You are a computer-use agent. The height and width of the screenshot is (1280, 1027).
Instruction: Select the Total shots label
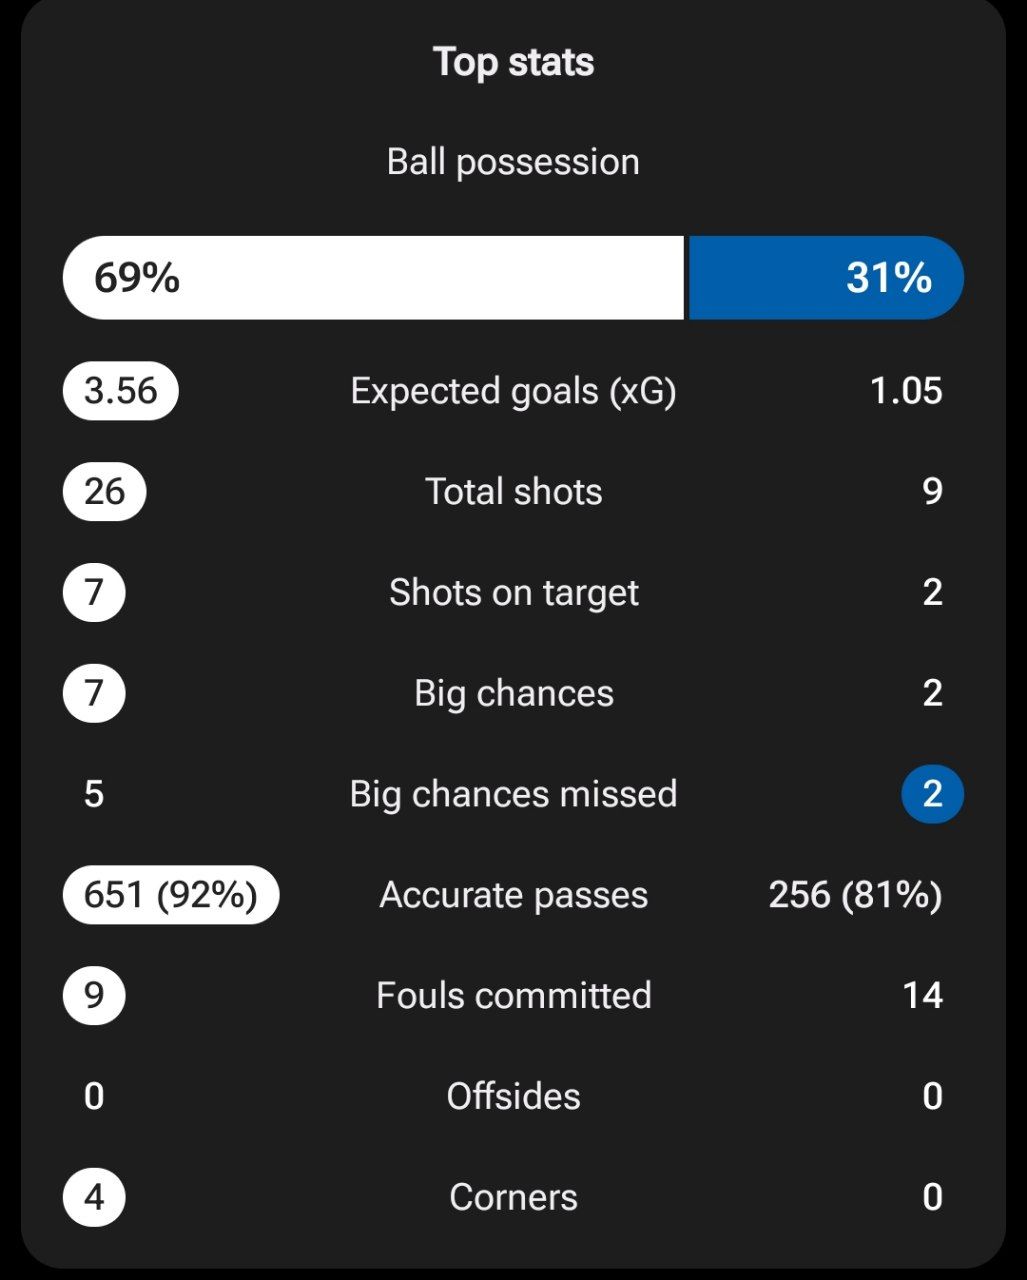(513, 492)
